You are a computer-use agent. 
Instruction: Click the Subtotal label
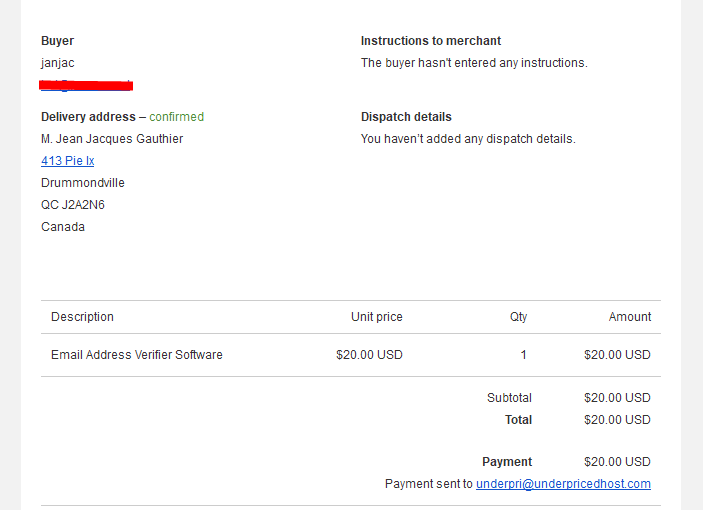pyautogui.click(x=509, y=398)
